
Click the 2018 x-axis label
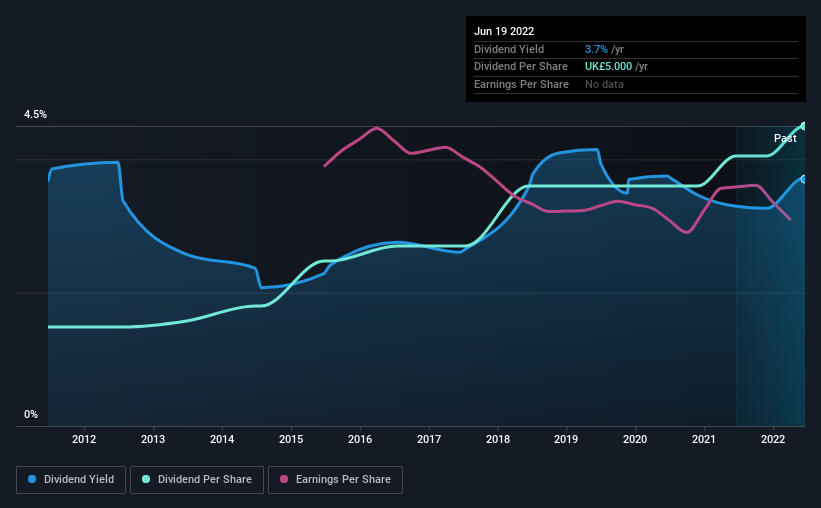498,439
